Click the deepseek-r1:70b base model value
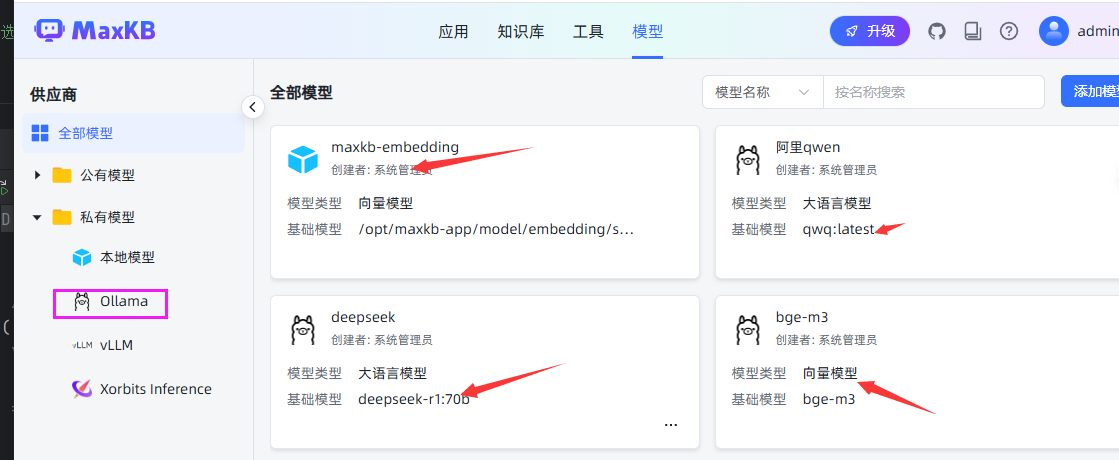This screenshot has width=1119, height=460. (414, 399)
